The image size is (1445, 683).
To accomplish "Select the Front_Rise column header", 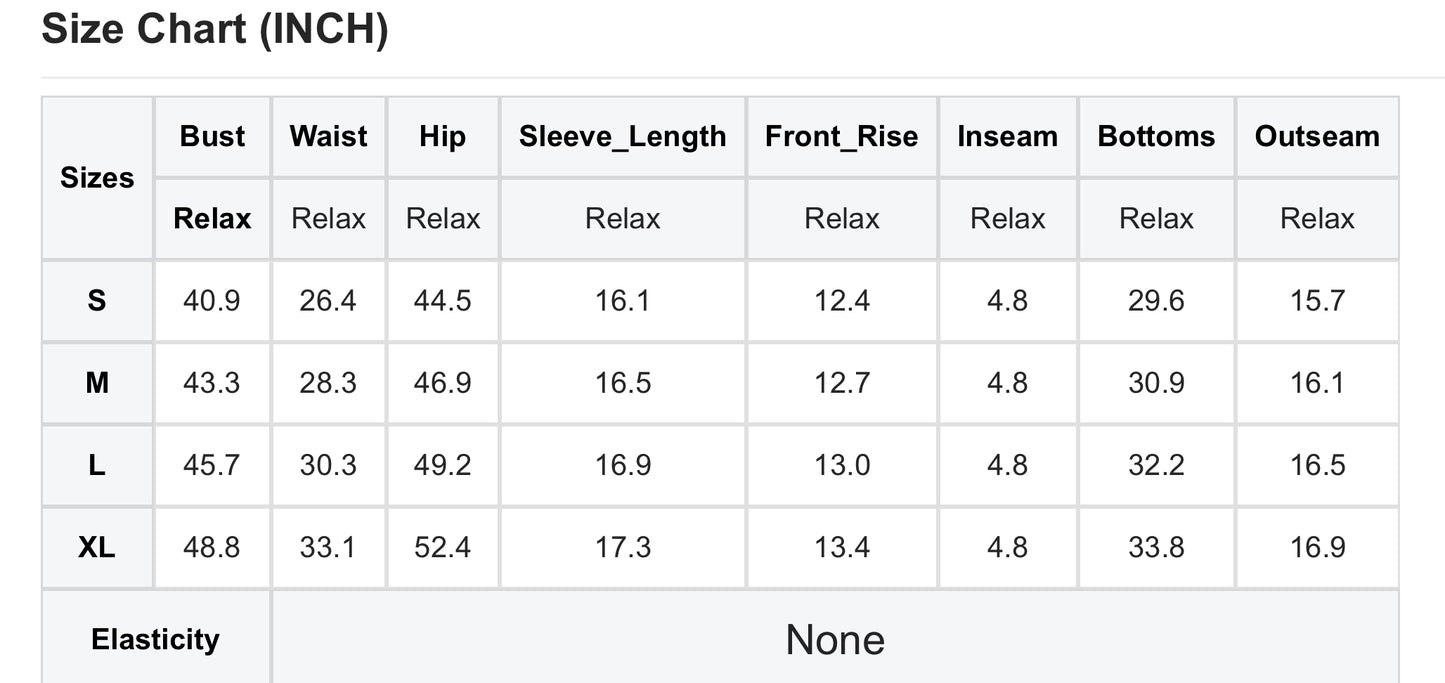I will tap(841, 137).
